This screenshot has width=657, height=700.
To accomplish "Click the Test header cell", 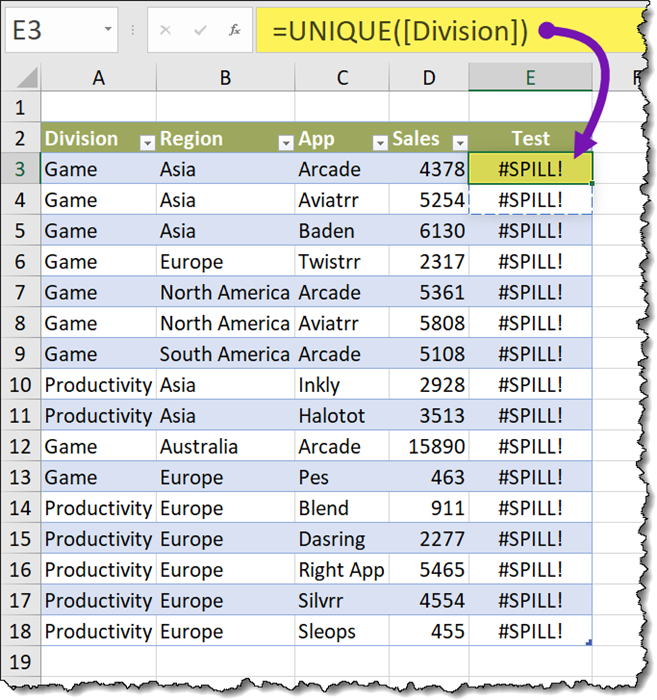I will pyautogui.click(x=530, y=139).
